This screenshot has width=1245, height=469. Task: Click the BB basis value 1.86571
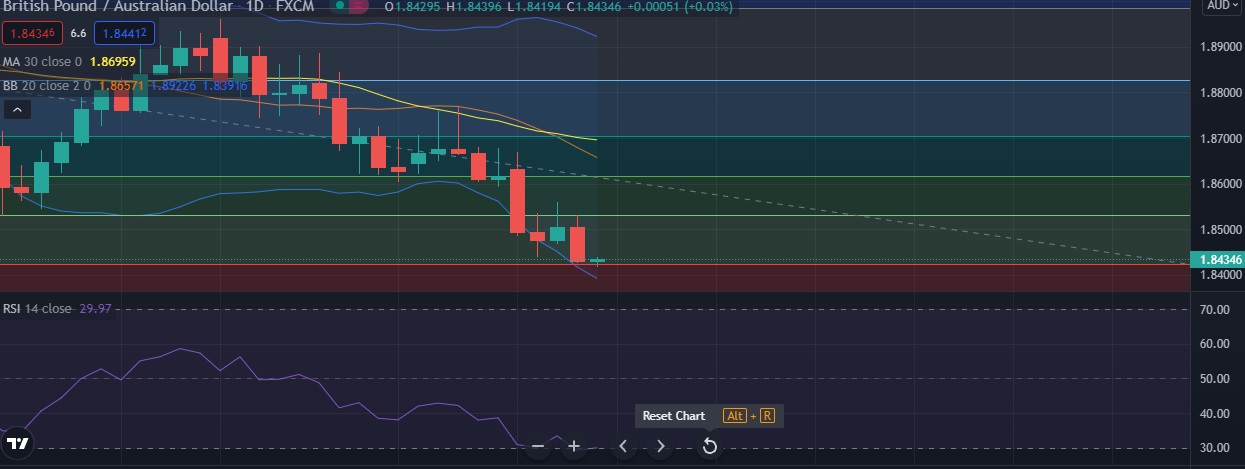pos(123,86)
